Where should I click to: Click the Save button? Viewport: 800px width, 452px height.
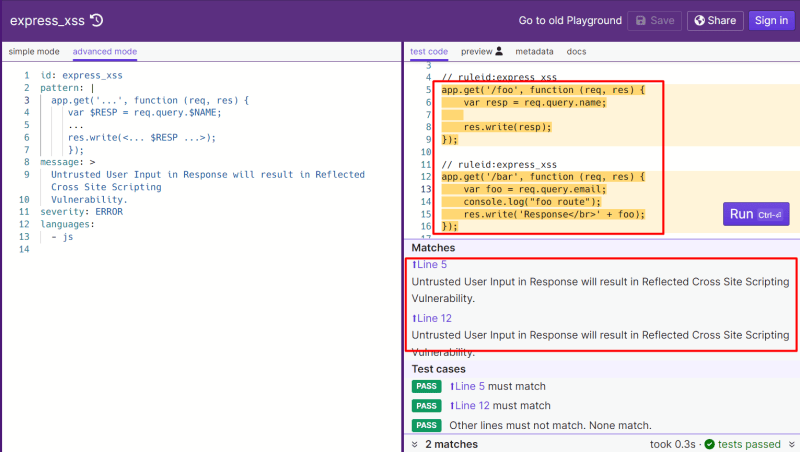[655, 21]
